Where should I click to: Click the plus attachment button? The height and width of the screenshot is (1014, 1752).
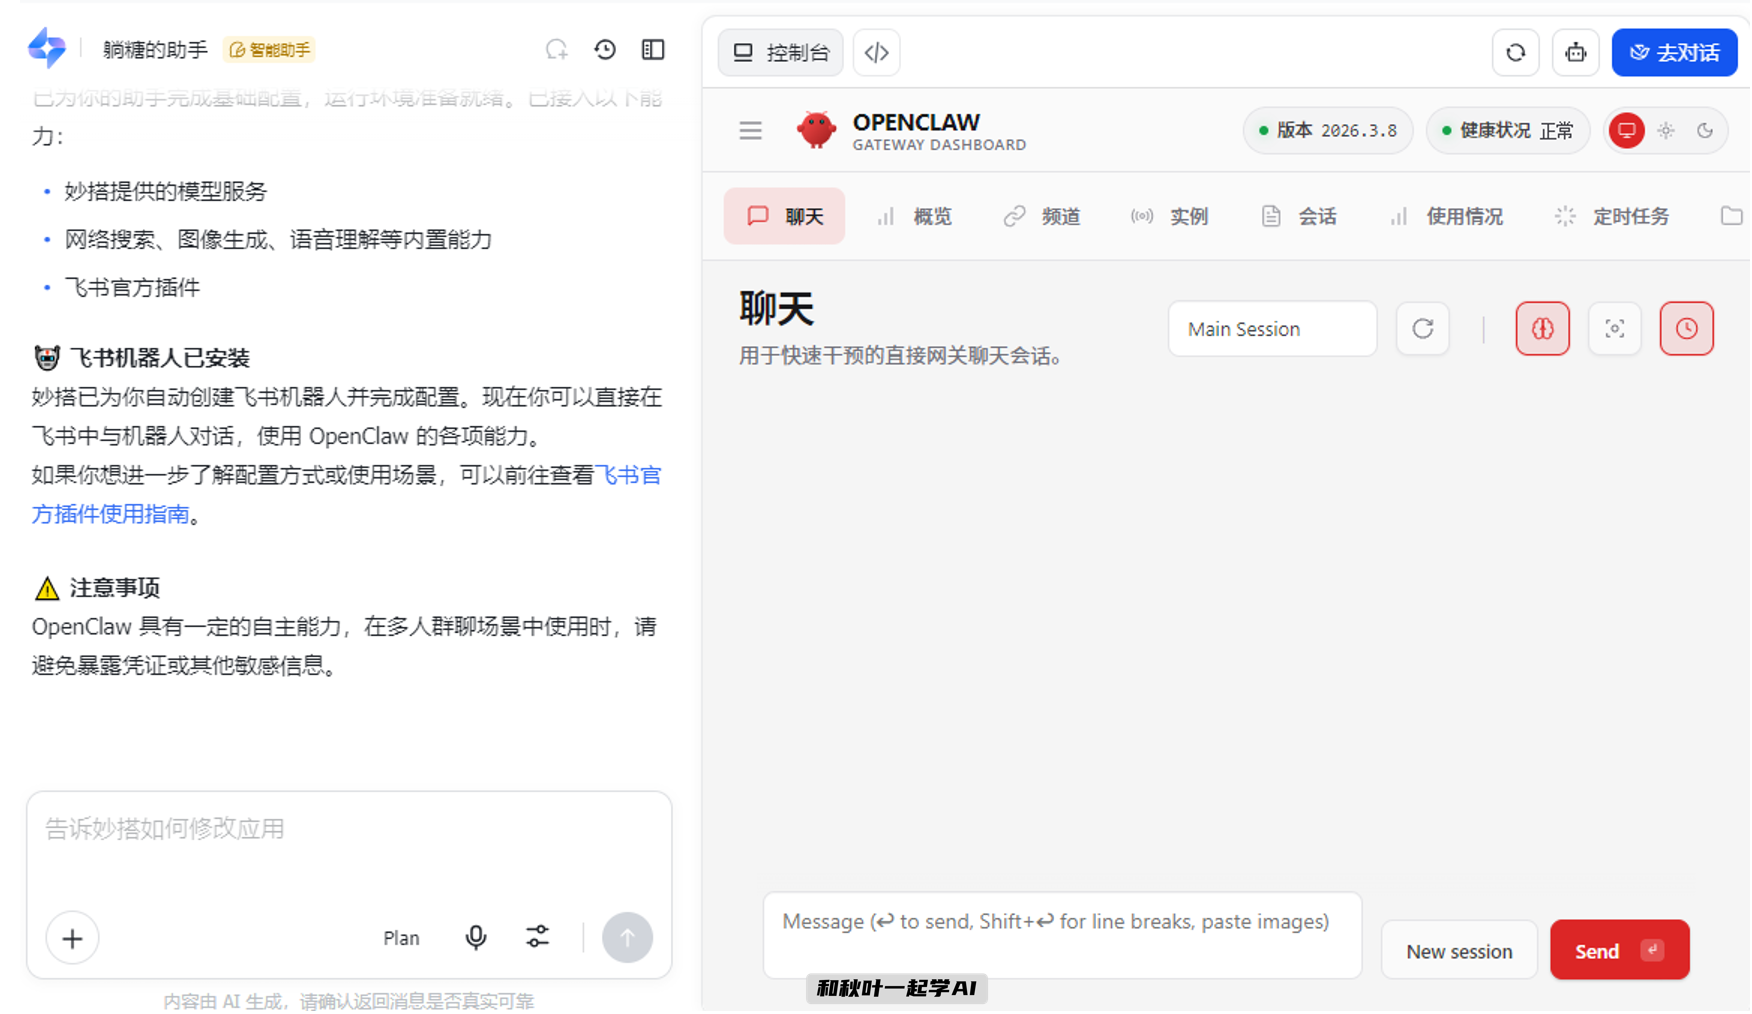[72, 938]
